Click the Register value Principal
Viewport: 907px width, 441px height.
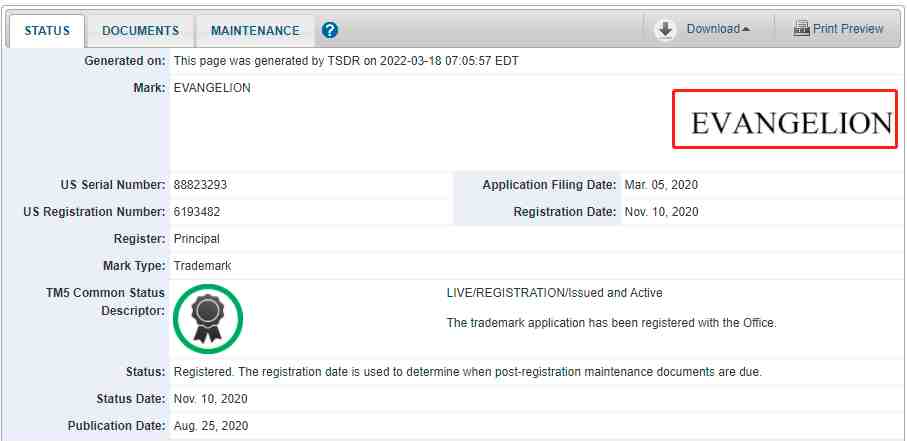[x=196, y=239]
